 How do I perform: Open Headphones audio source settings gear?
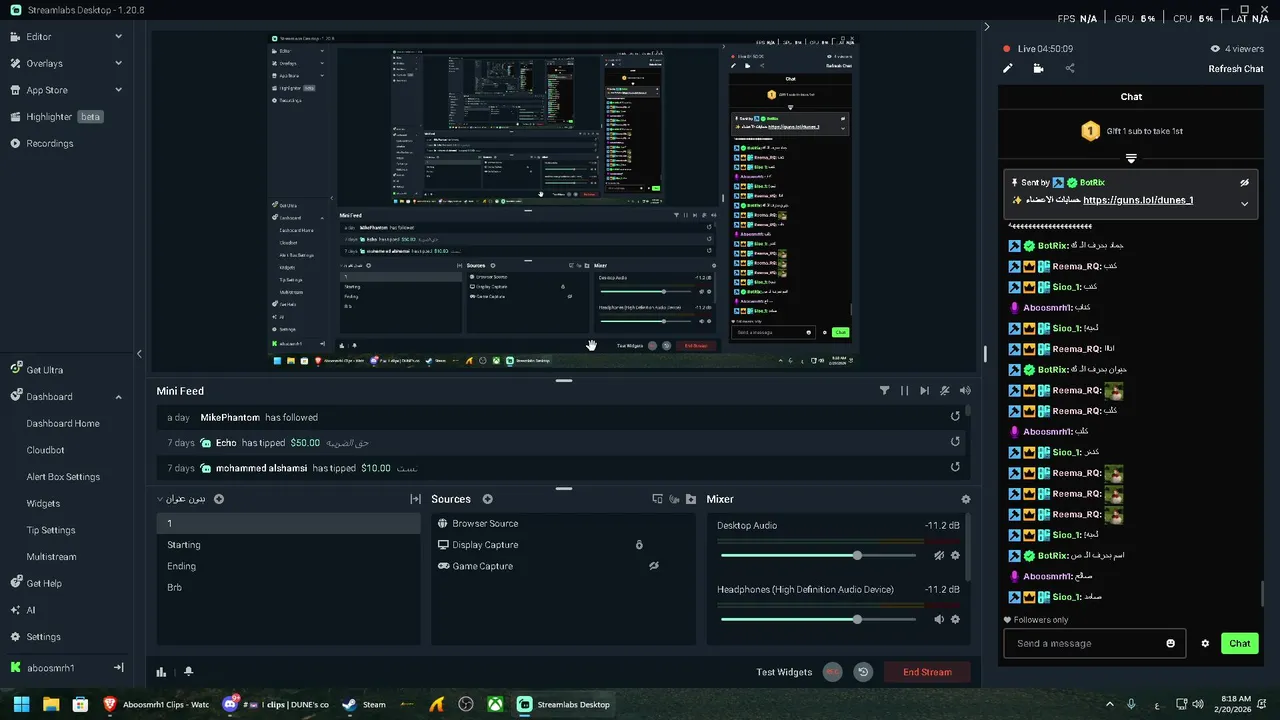click(x=955, y=619)
